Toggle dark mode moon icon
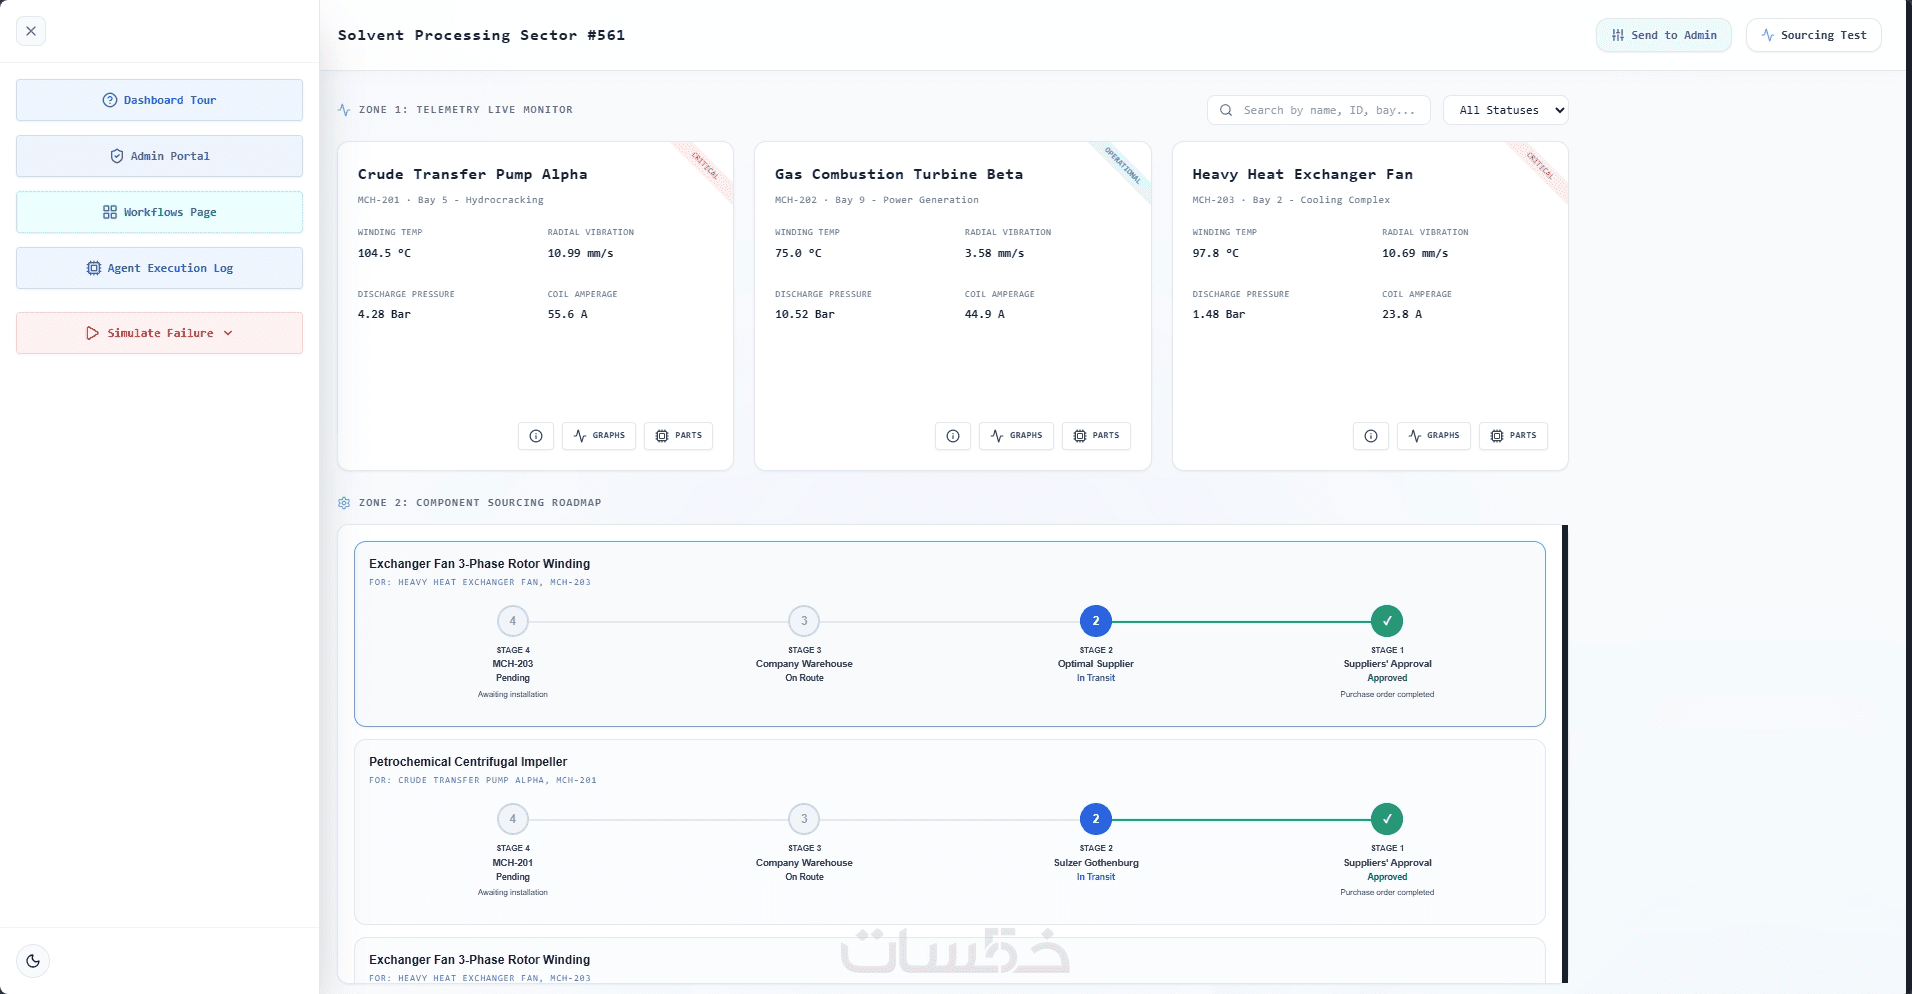 tap(33, 961)
